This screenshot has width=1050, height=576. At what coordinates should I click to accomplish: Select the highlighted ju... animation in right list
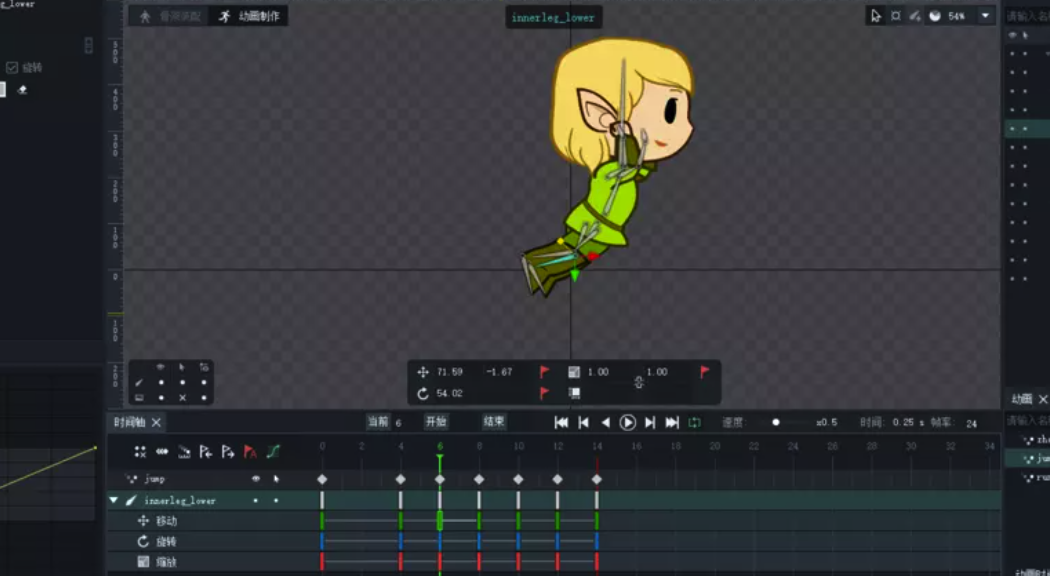tap(1027, 459)
